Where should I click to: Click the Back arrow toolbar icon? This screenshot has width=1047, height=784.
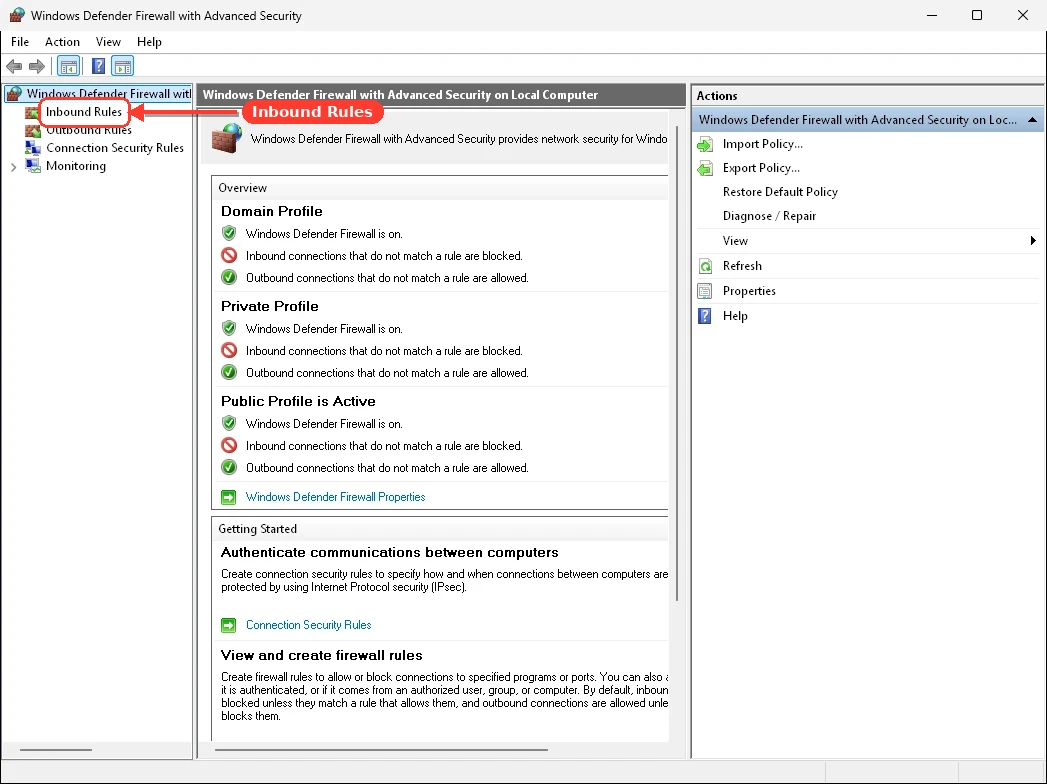point(14,66)
